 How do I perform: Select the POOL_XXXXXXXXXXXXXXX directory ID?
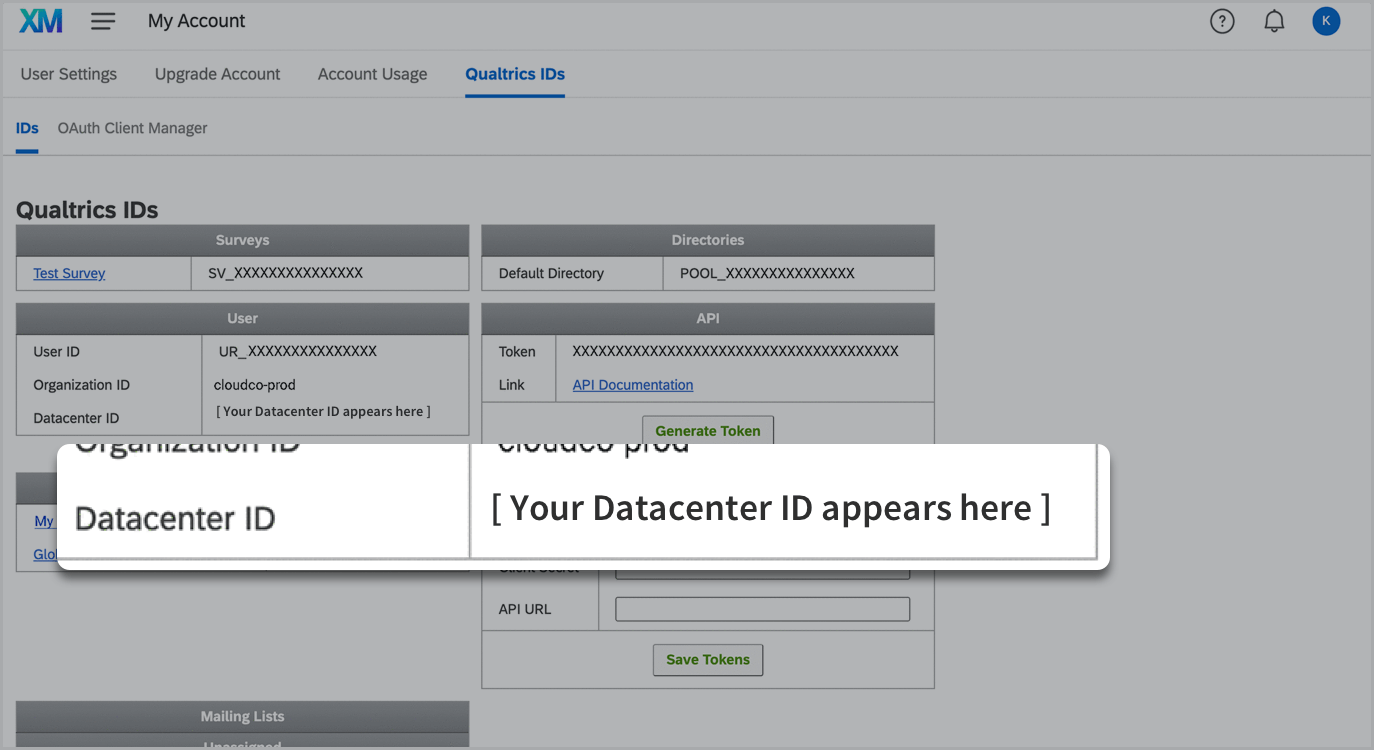click(767, 273)
